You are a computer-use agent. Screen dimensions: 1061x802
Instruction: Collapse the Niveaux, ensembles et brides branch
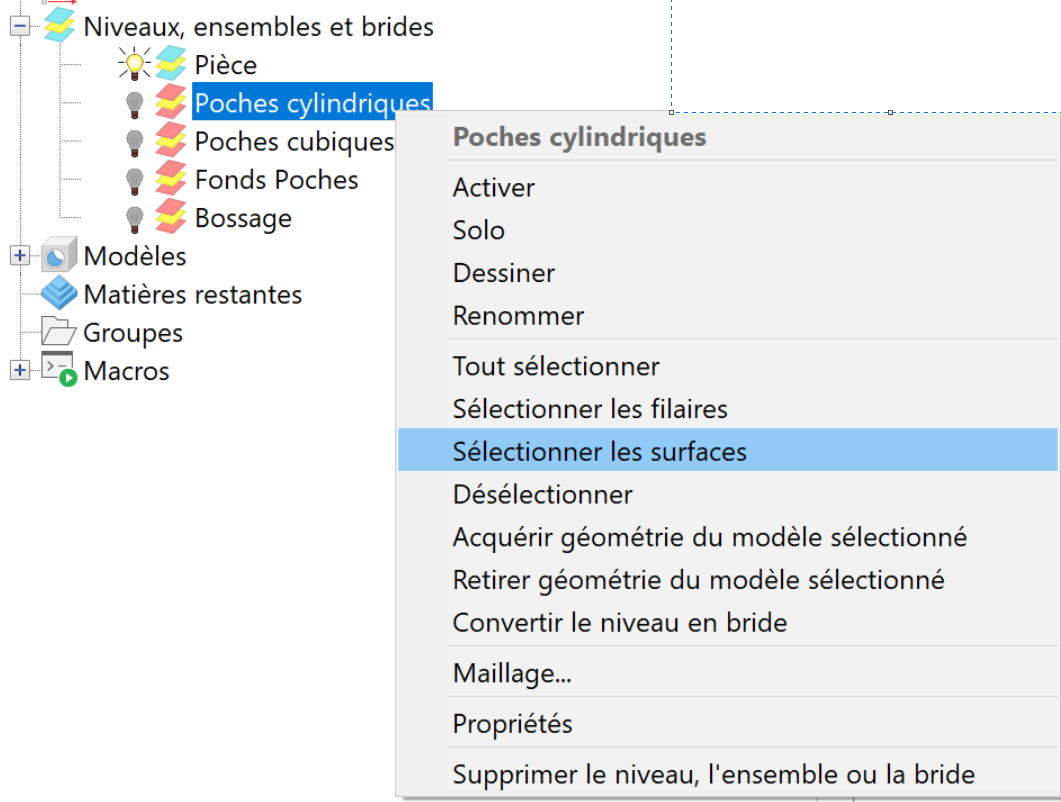(19, 26)
